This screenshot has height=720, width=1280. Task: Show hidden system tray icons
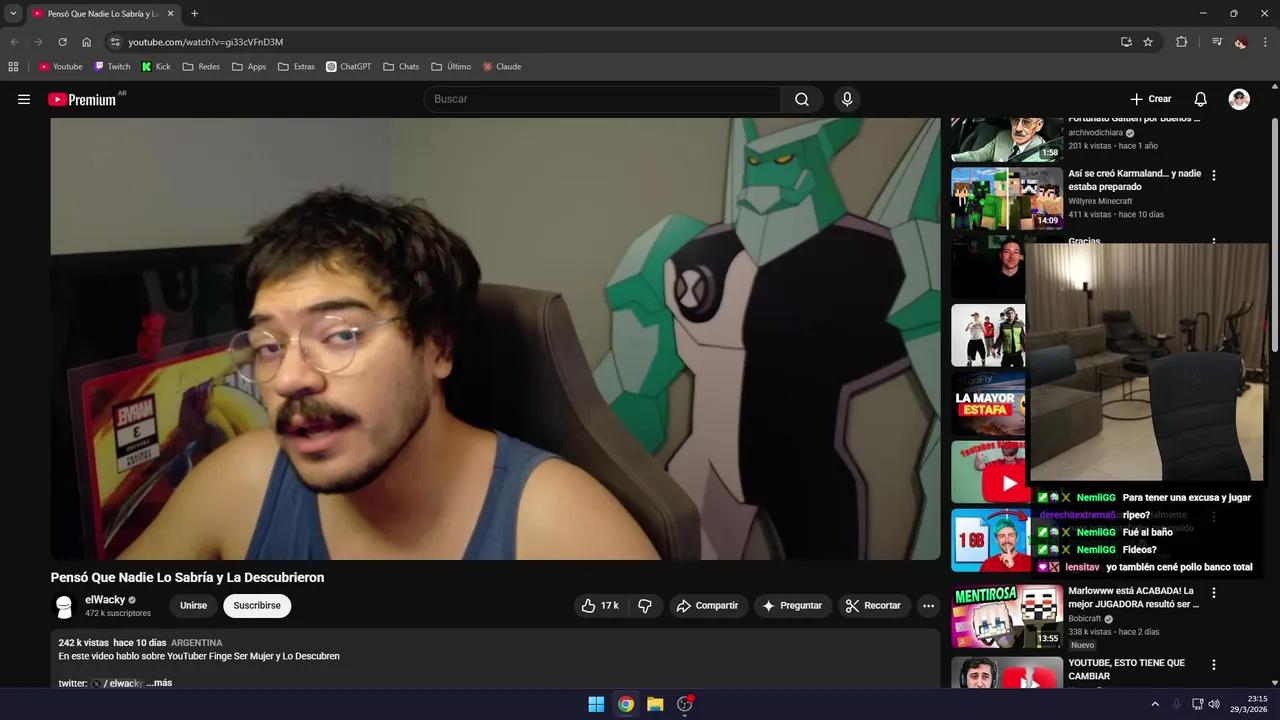1155,704
